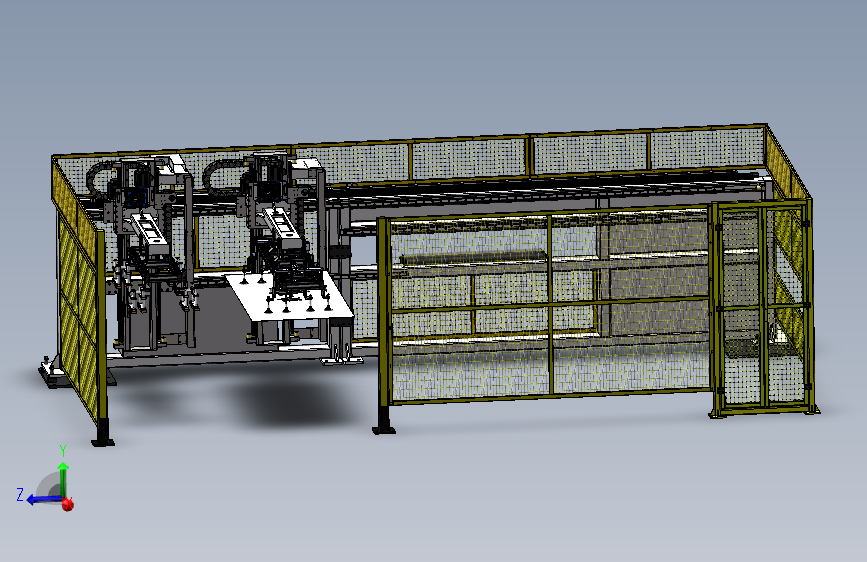Select the yellow mesh side panel at the left end
The height and width of the screenshot is (562, 867).
(x=77, y=292)
